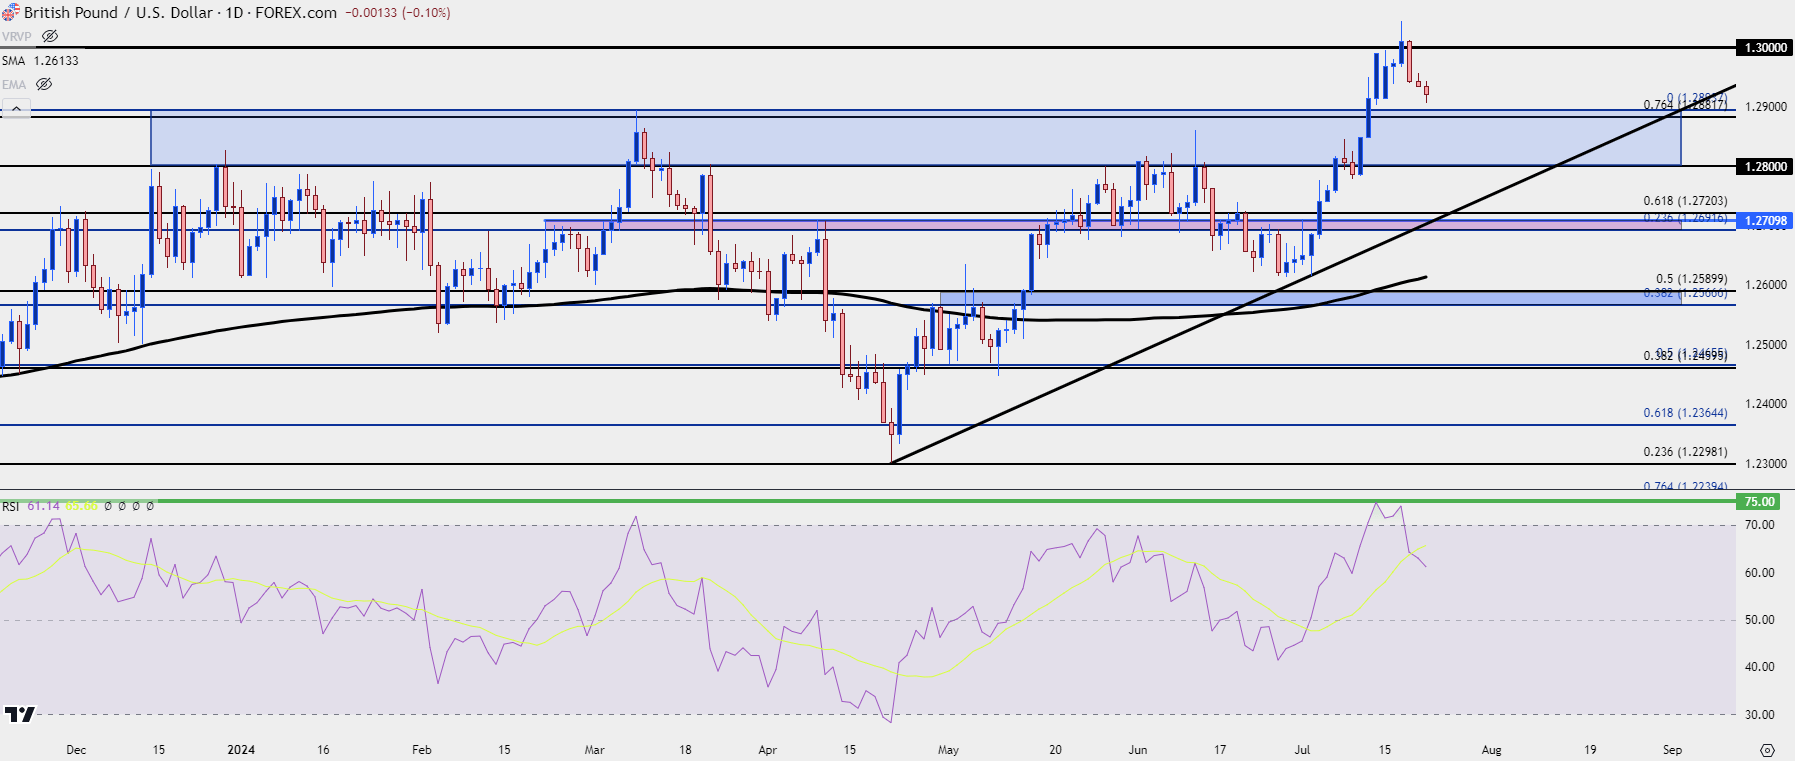The width and height of the screenshot is (1795, 761).
Task: Open the TradingView logo link
Action: pyautogui.click(x=19, y=714)
